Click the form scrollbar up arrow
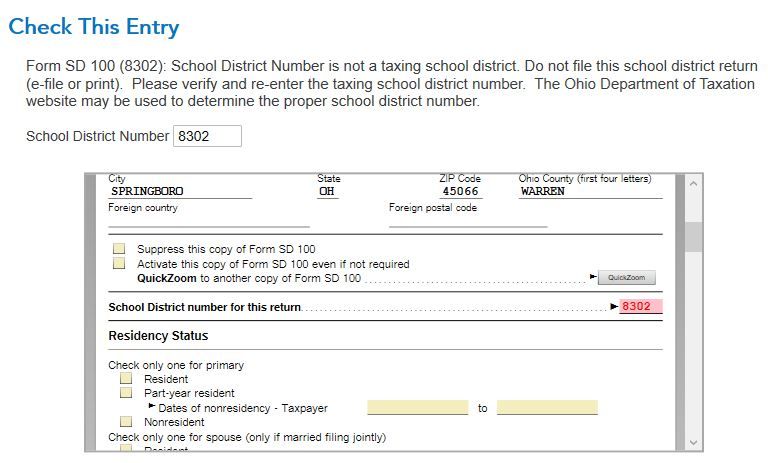 (x=693, y=184)
